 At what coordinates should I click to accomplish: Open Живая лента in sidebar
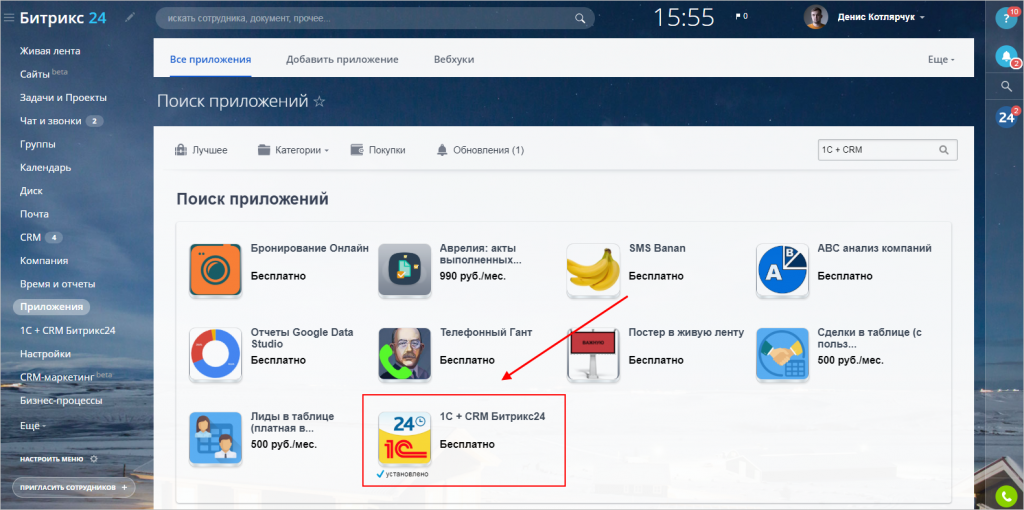point(50,51)
